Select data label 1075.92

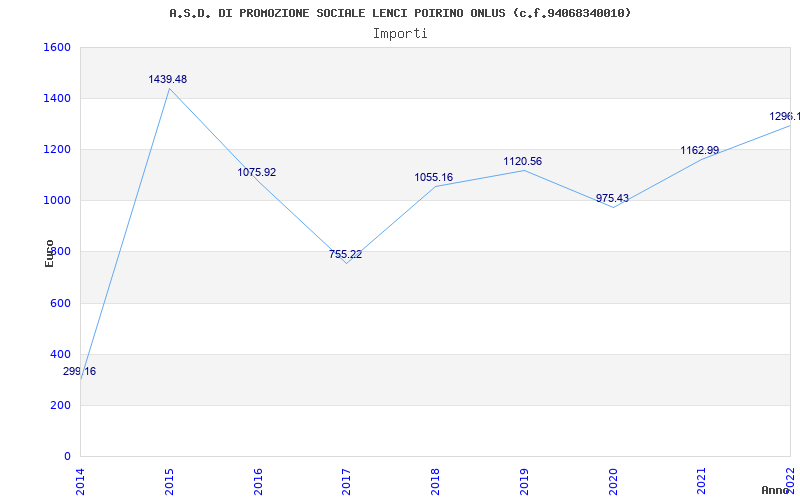[x=257, y=172]
